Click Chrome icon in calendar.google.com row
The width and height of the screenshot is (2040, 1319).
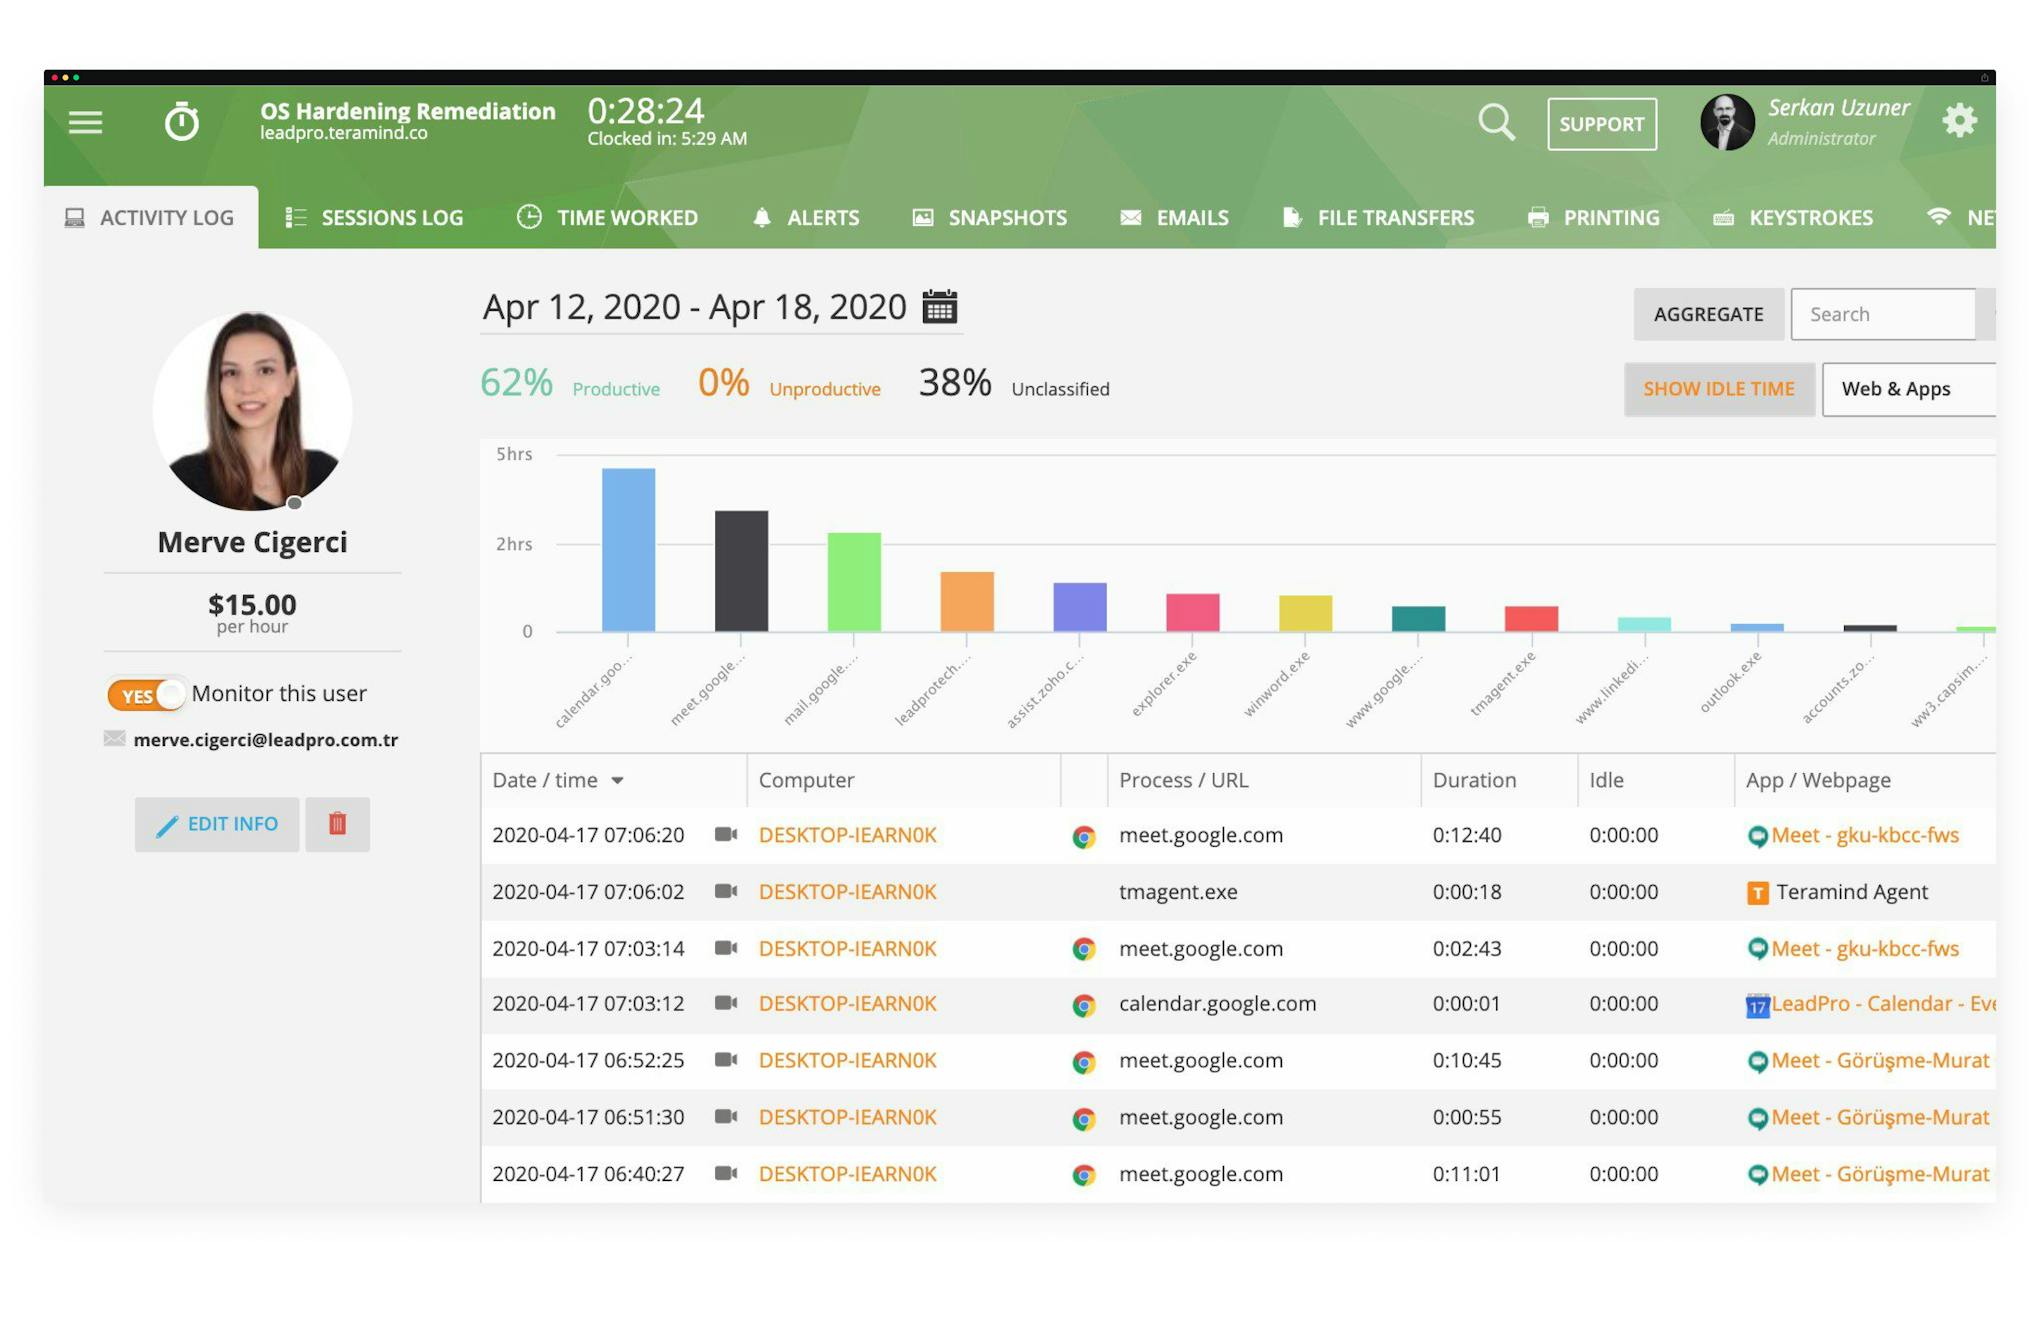click(x=1083, y=1005)
